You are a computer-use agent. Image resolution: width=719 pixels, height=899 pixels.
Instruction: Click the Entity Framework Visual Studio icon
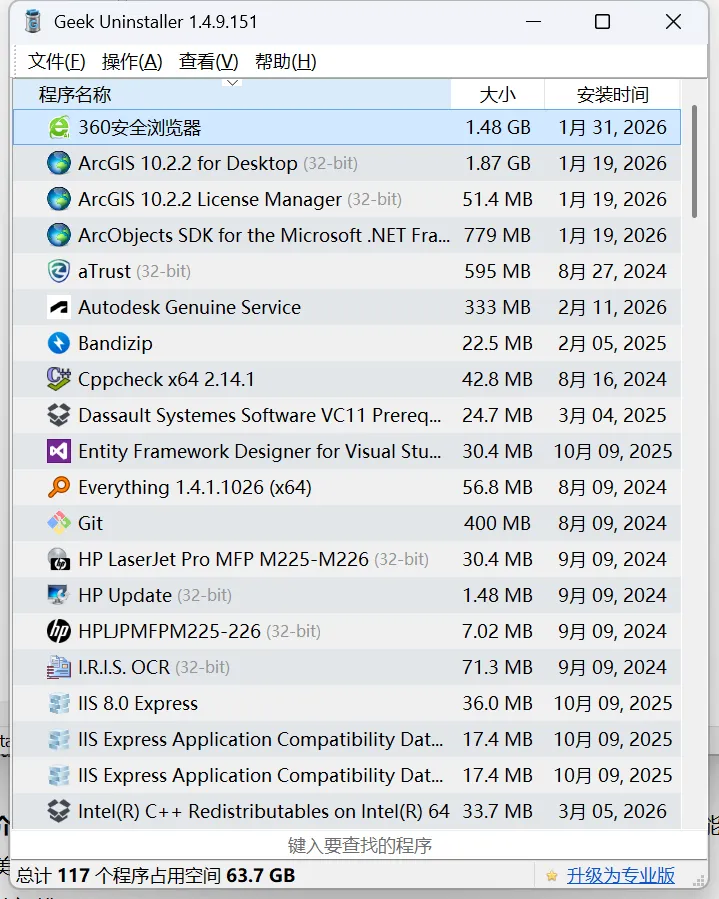pos(58,451)
